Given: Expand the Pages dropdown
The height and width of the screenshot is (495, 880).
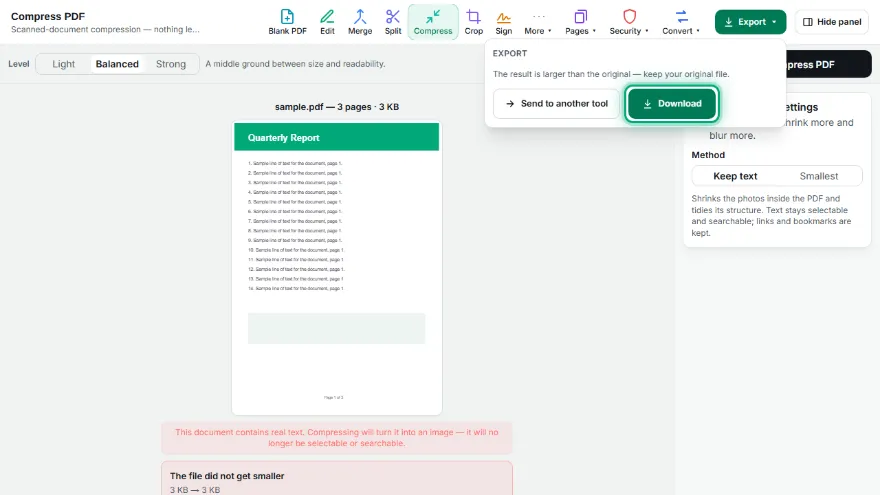Looking at the screenshot, I should 580,22.
